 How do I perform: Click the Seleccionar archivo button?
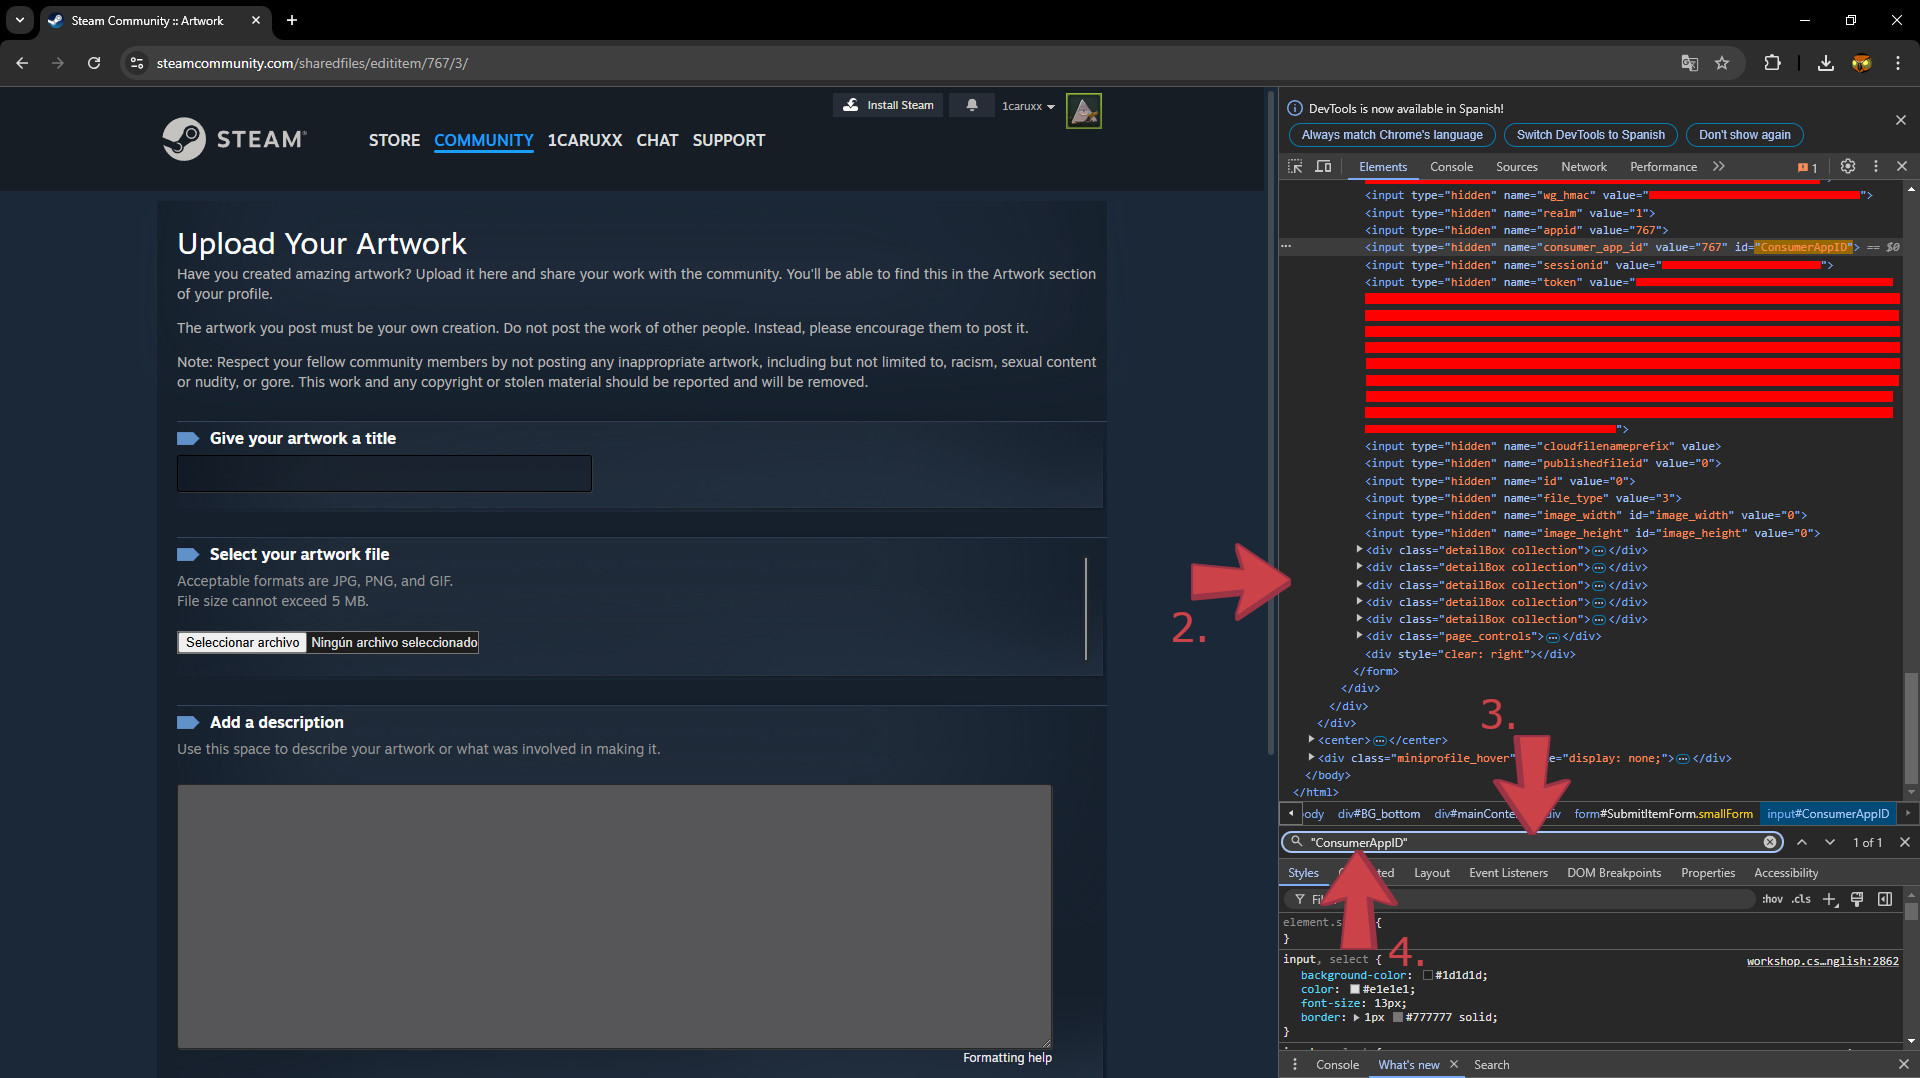click(x=243, y=642)
